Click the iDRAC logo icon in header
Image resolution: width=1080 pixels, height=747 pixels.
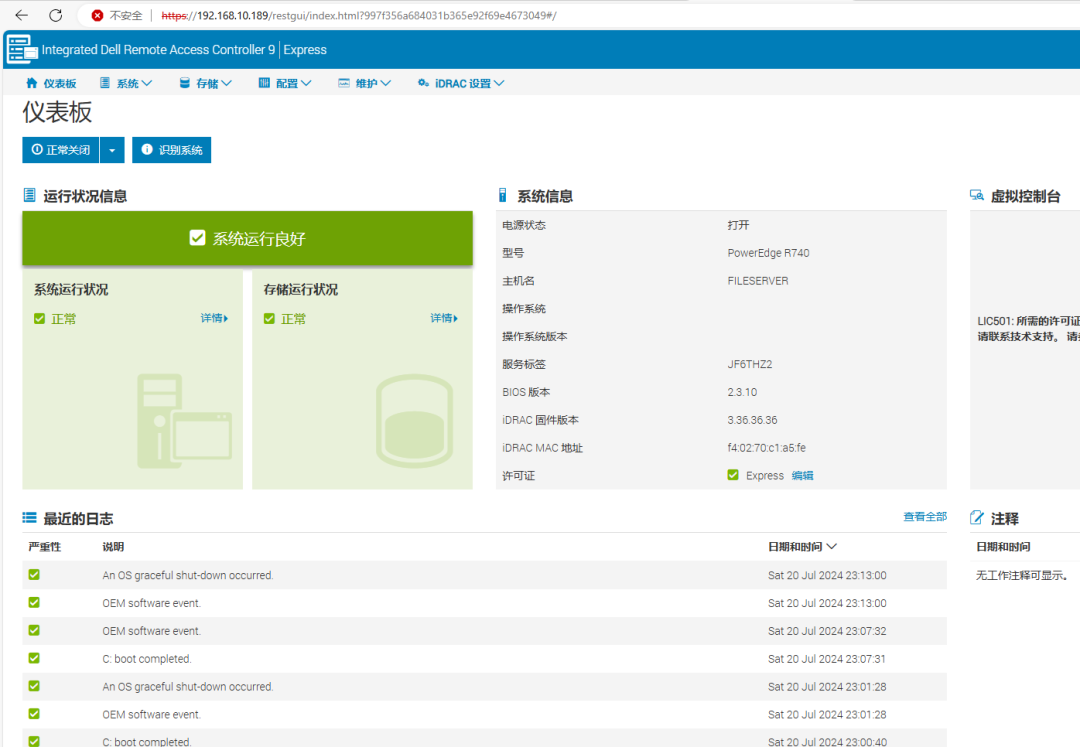click(x=21, y=49)
